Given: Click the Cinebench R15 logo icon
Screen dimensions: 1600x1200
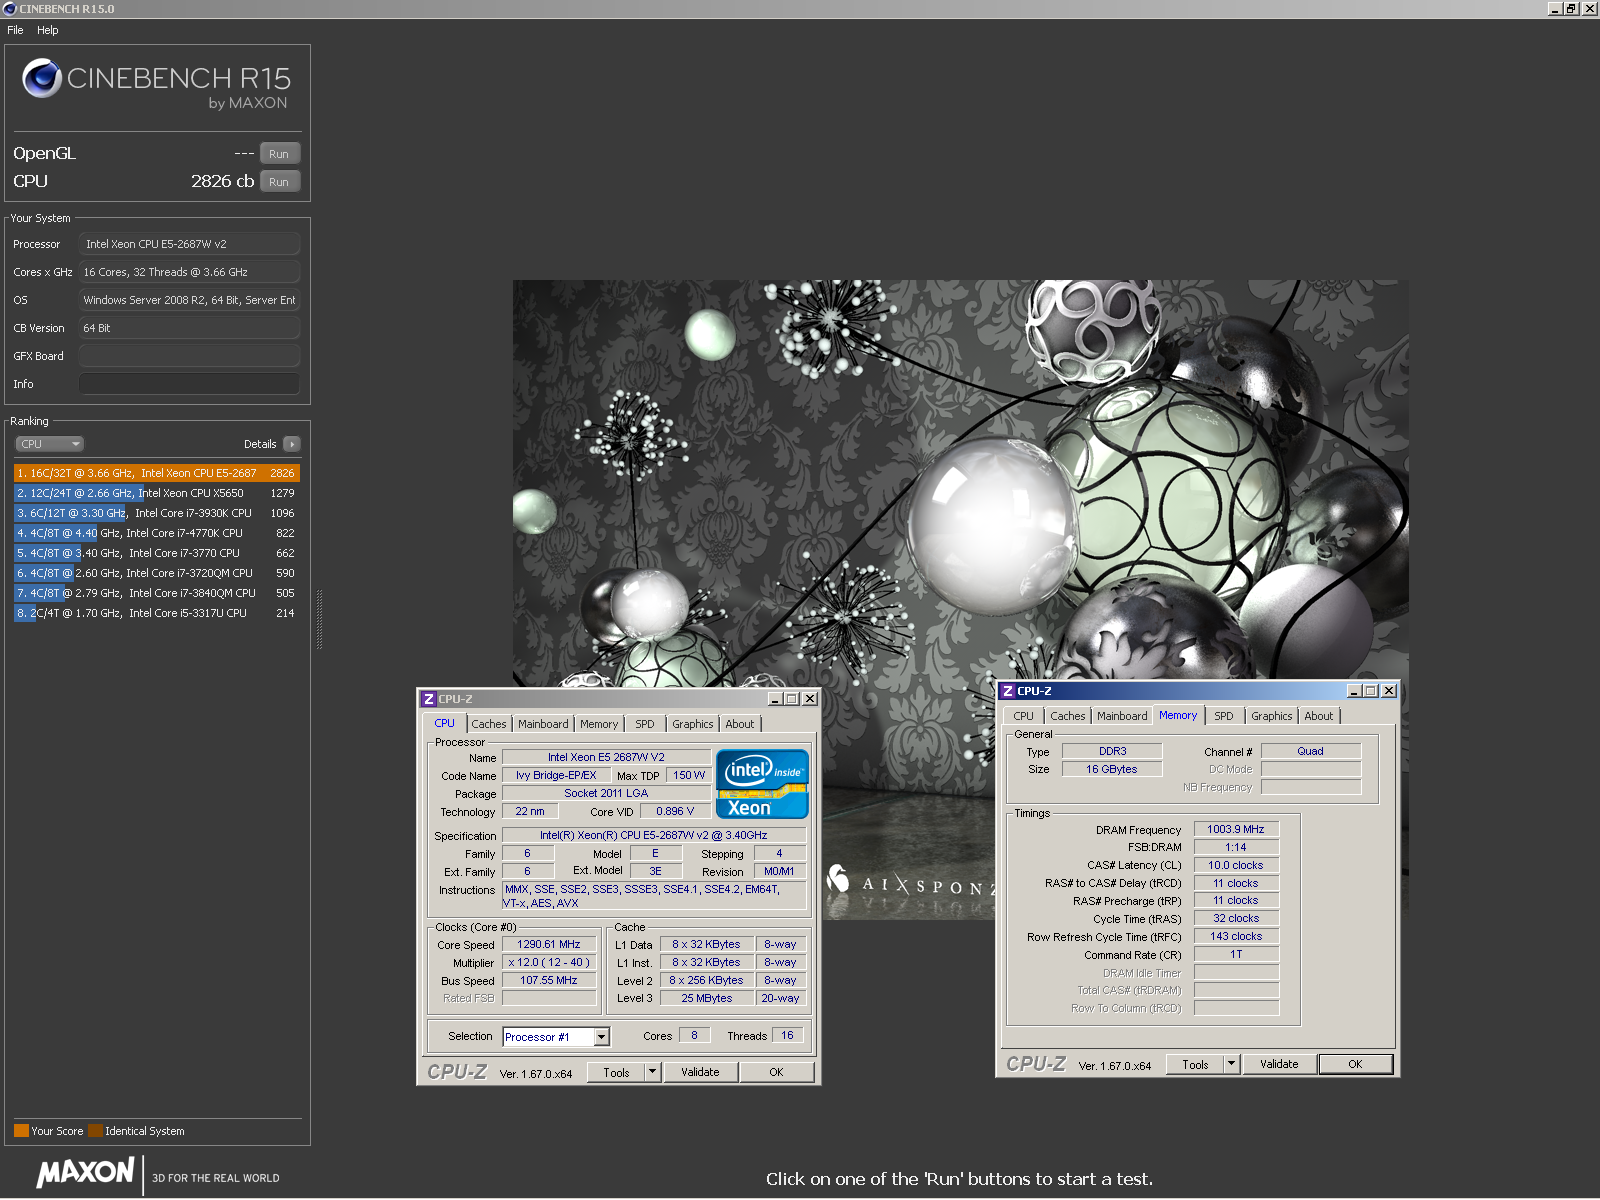Looking at the screenshot, I should (x=42, y=78).
